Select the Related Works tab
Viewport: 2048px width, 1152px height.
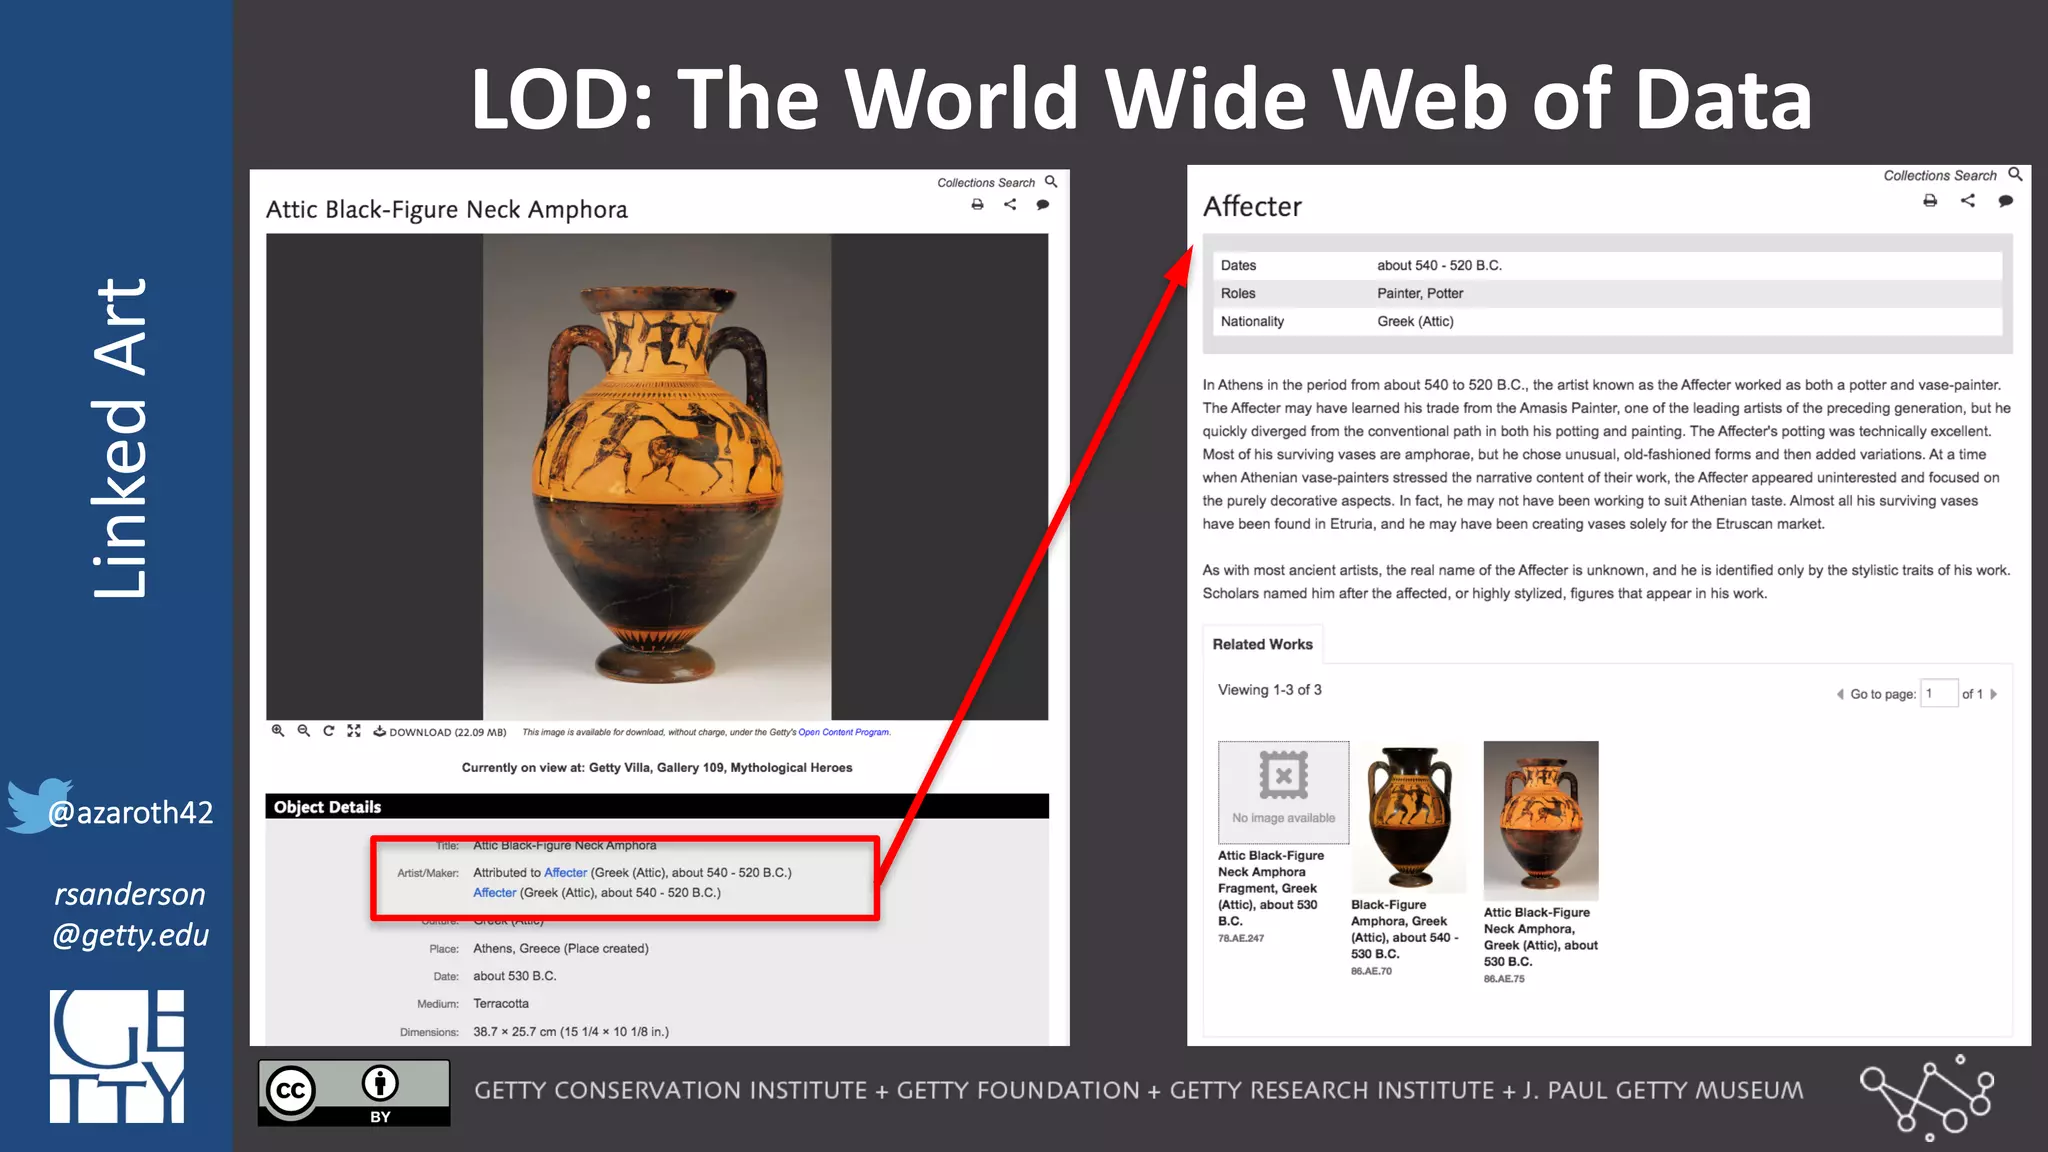tap(1262, 644)
